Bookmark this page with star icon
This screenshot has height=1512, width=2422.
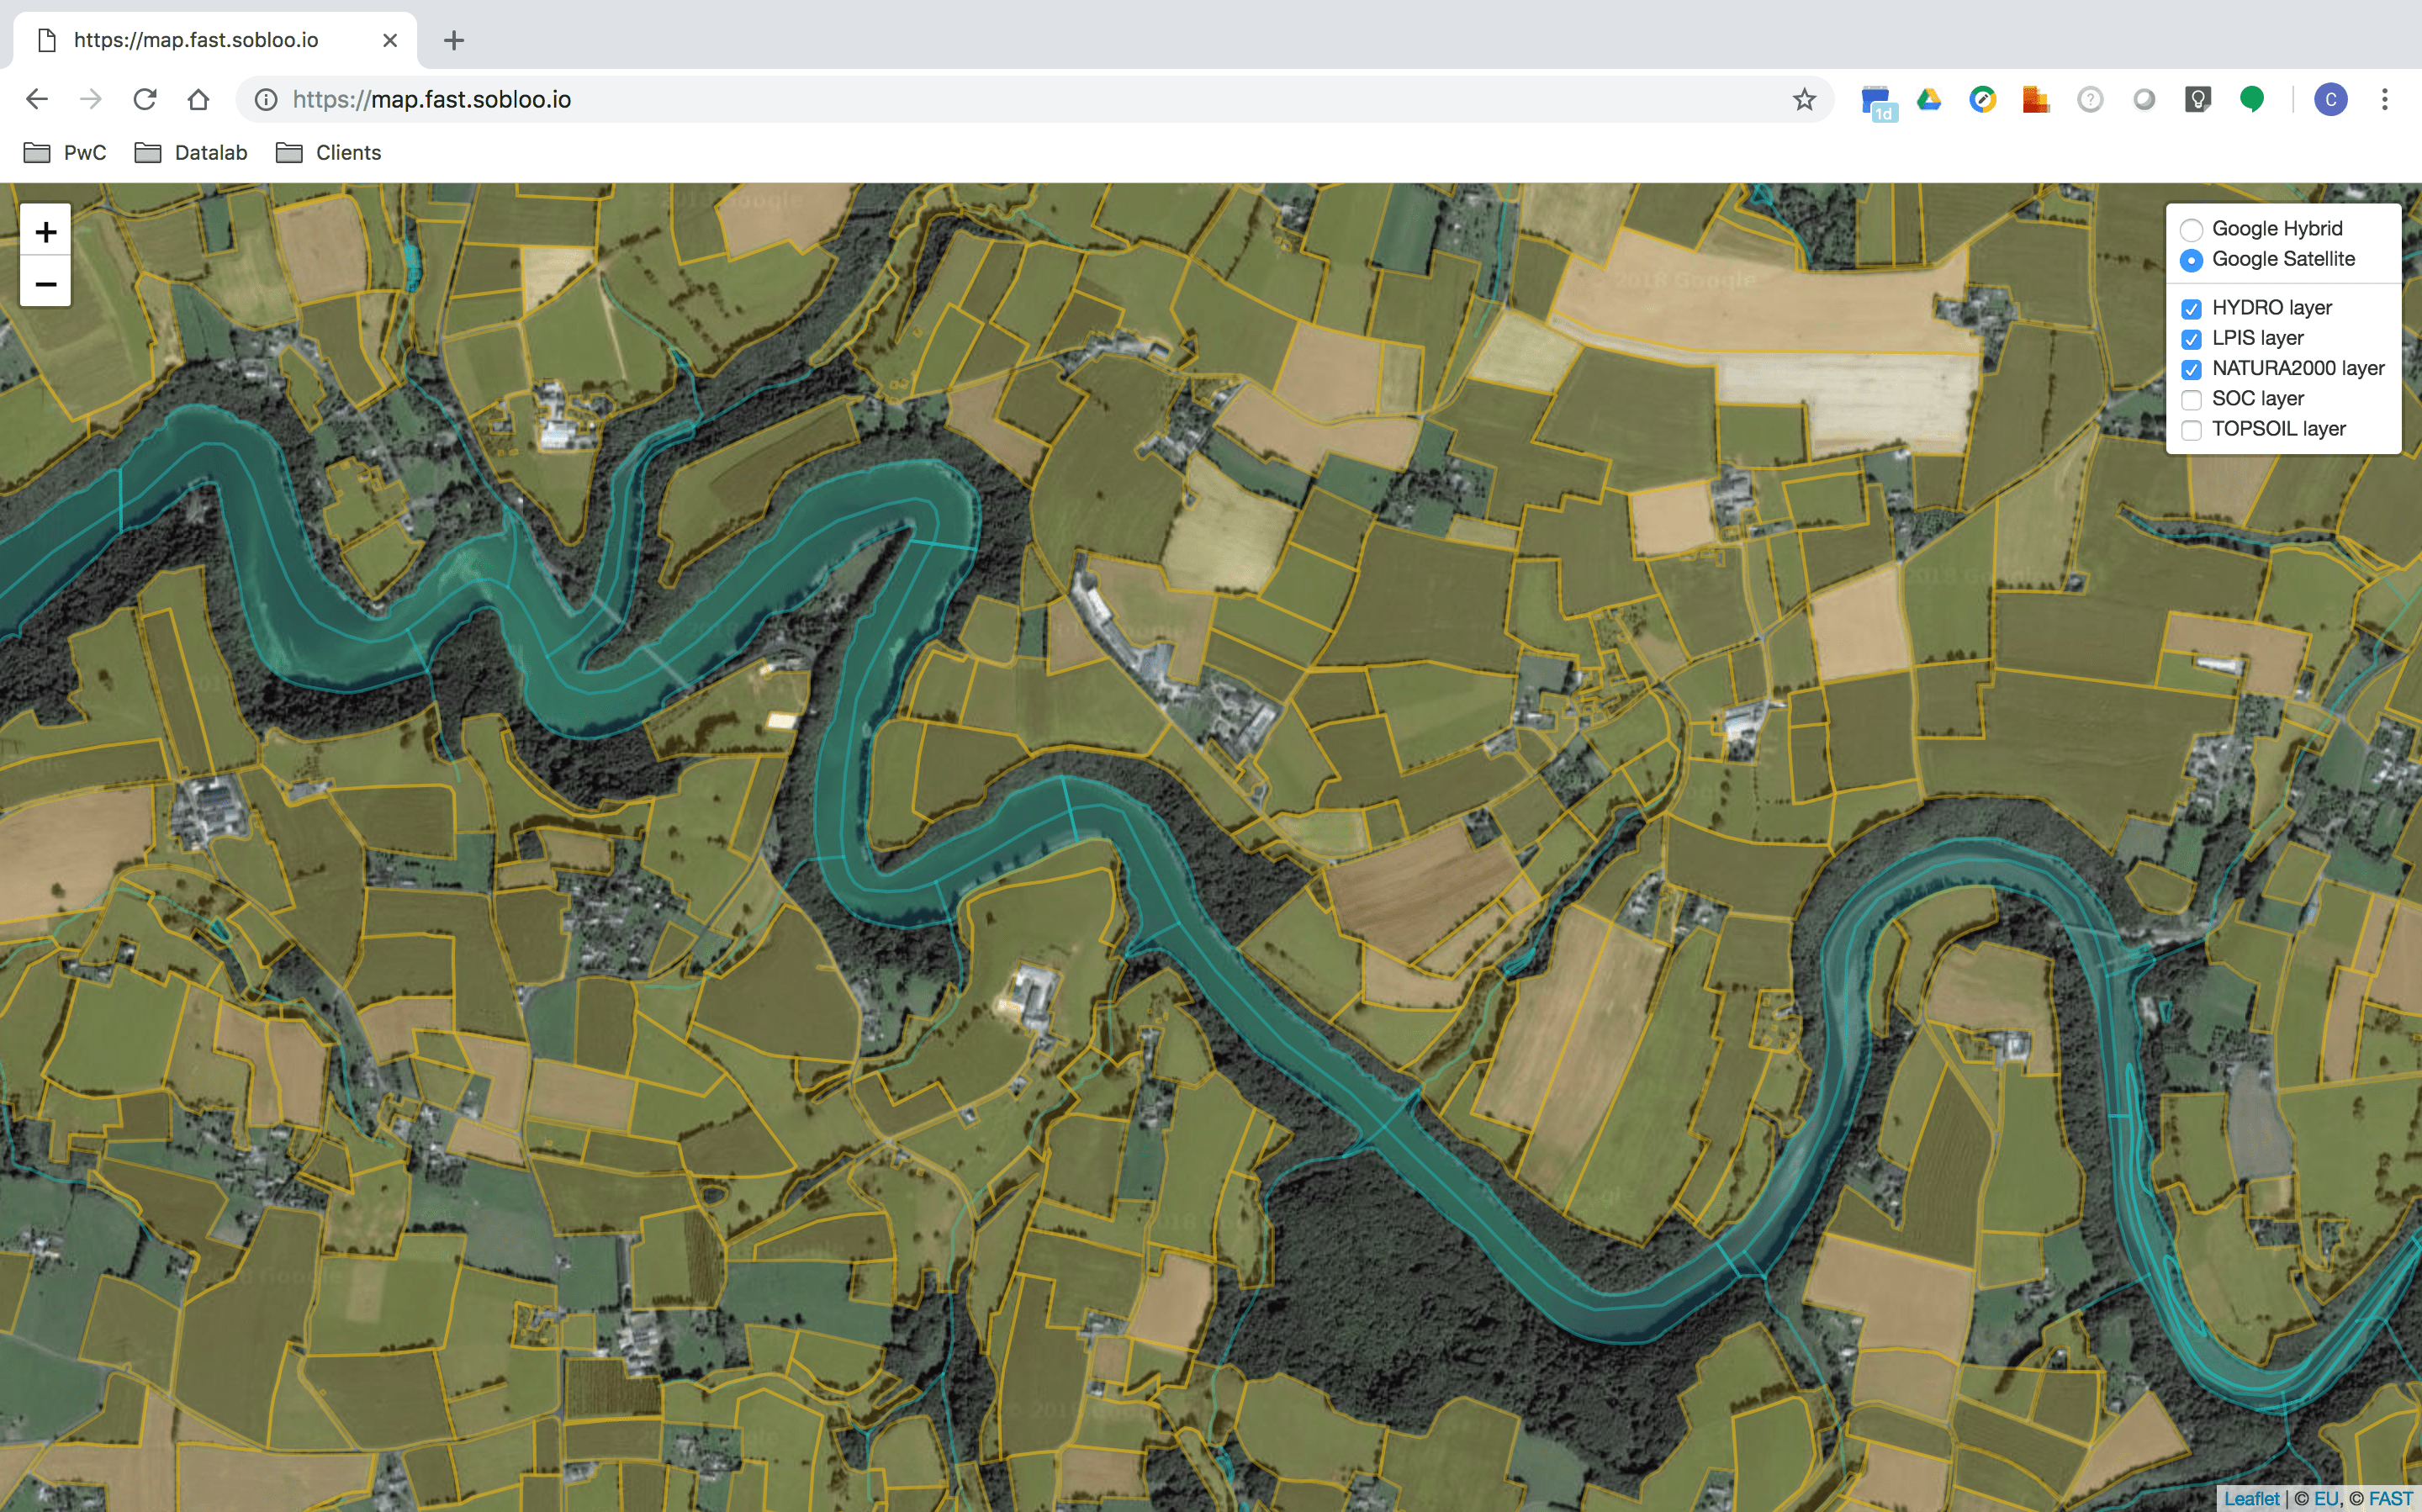1803,99
